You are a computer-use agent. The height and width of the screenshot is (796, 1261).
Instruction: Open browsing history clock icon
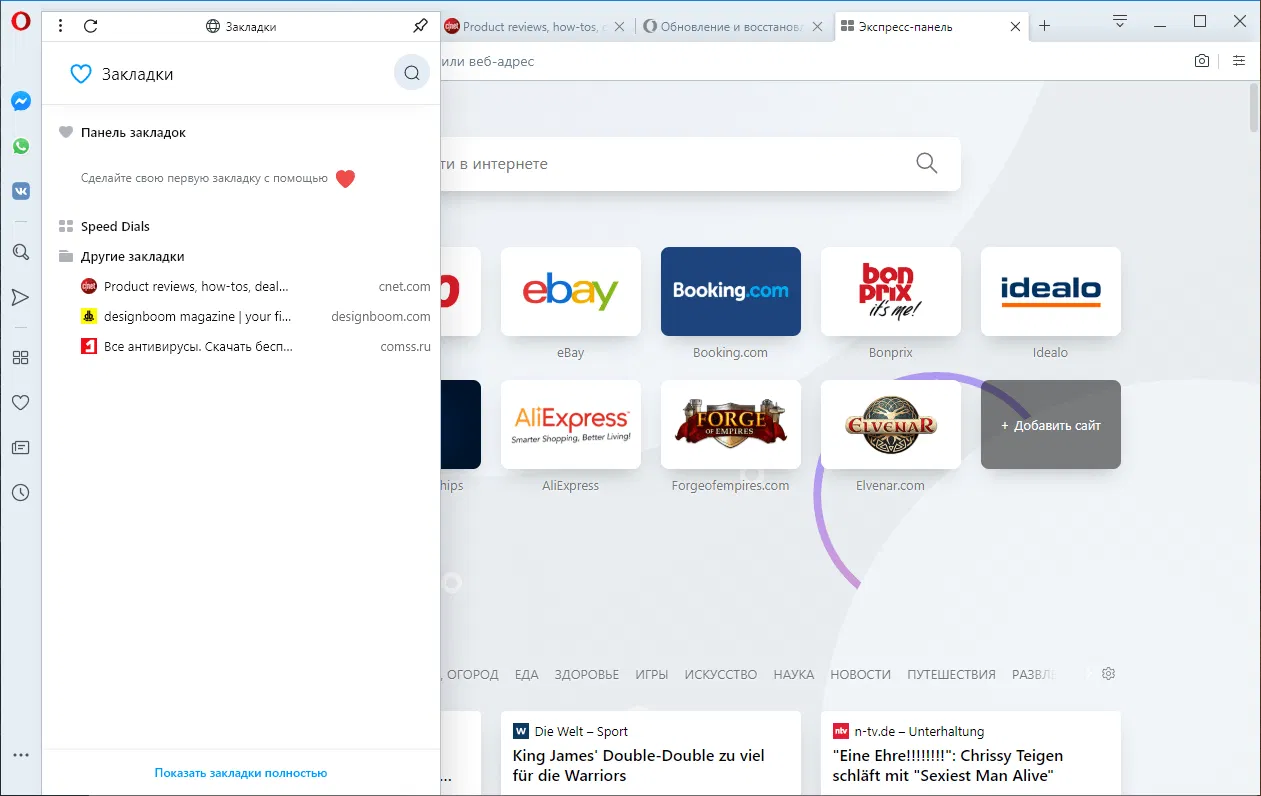(x=20, y=493)
